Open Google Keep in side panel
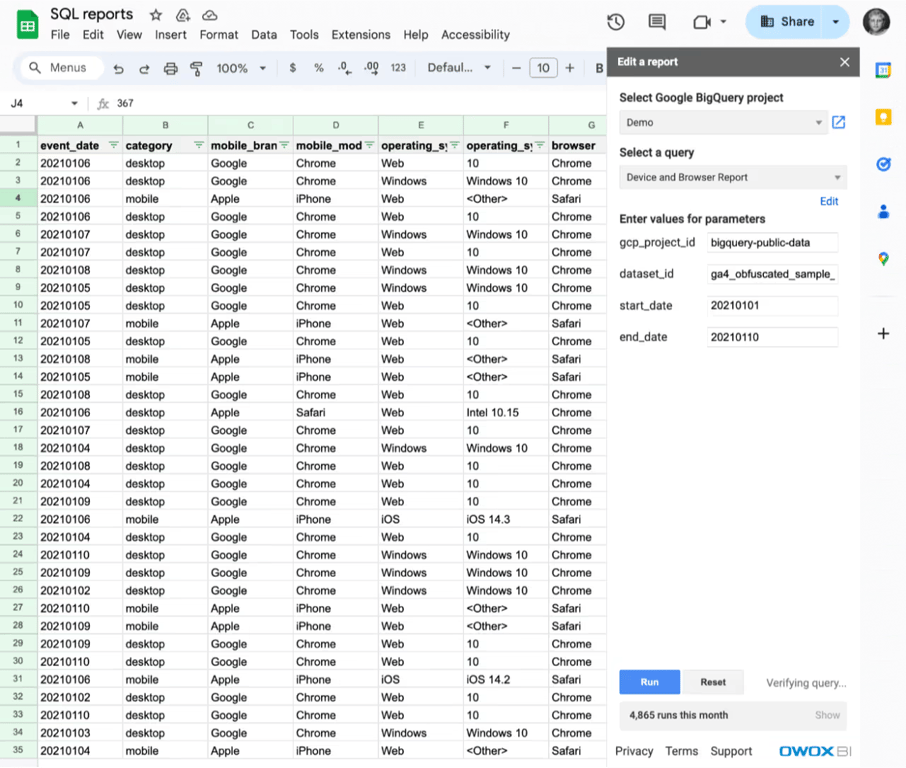Viewport: 906px width, 768px height. [x=883, y=117]
